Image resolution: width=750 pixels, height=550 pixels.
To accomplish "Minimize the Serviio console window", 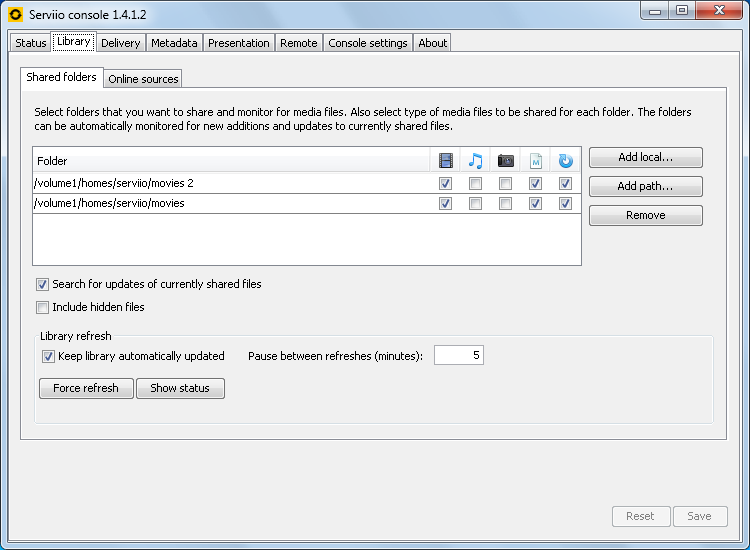I will tap(655, 11).
